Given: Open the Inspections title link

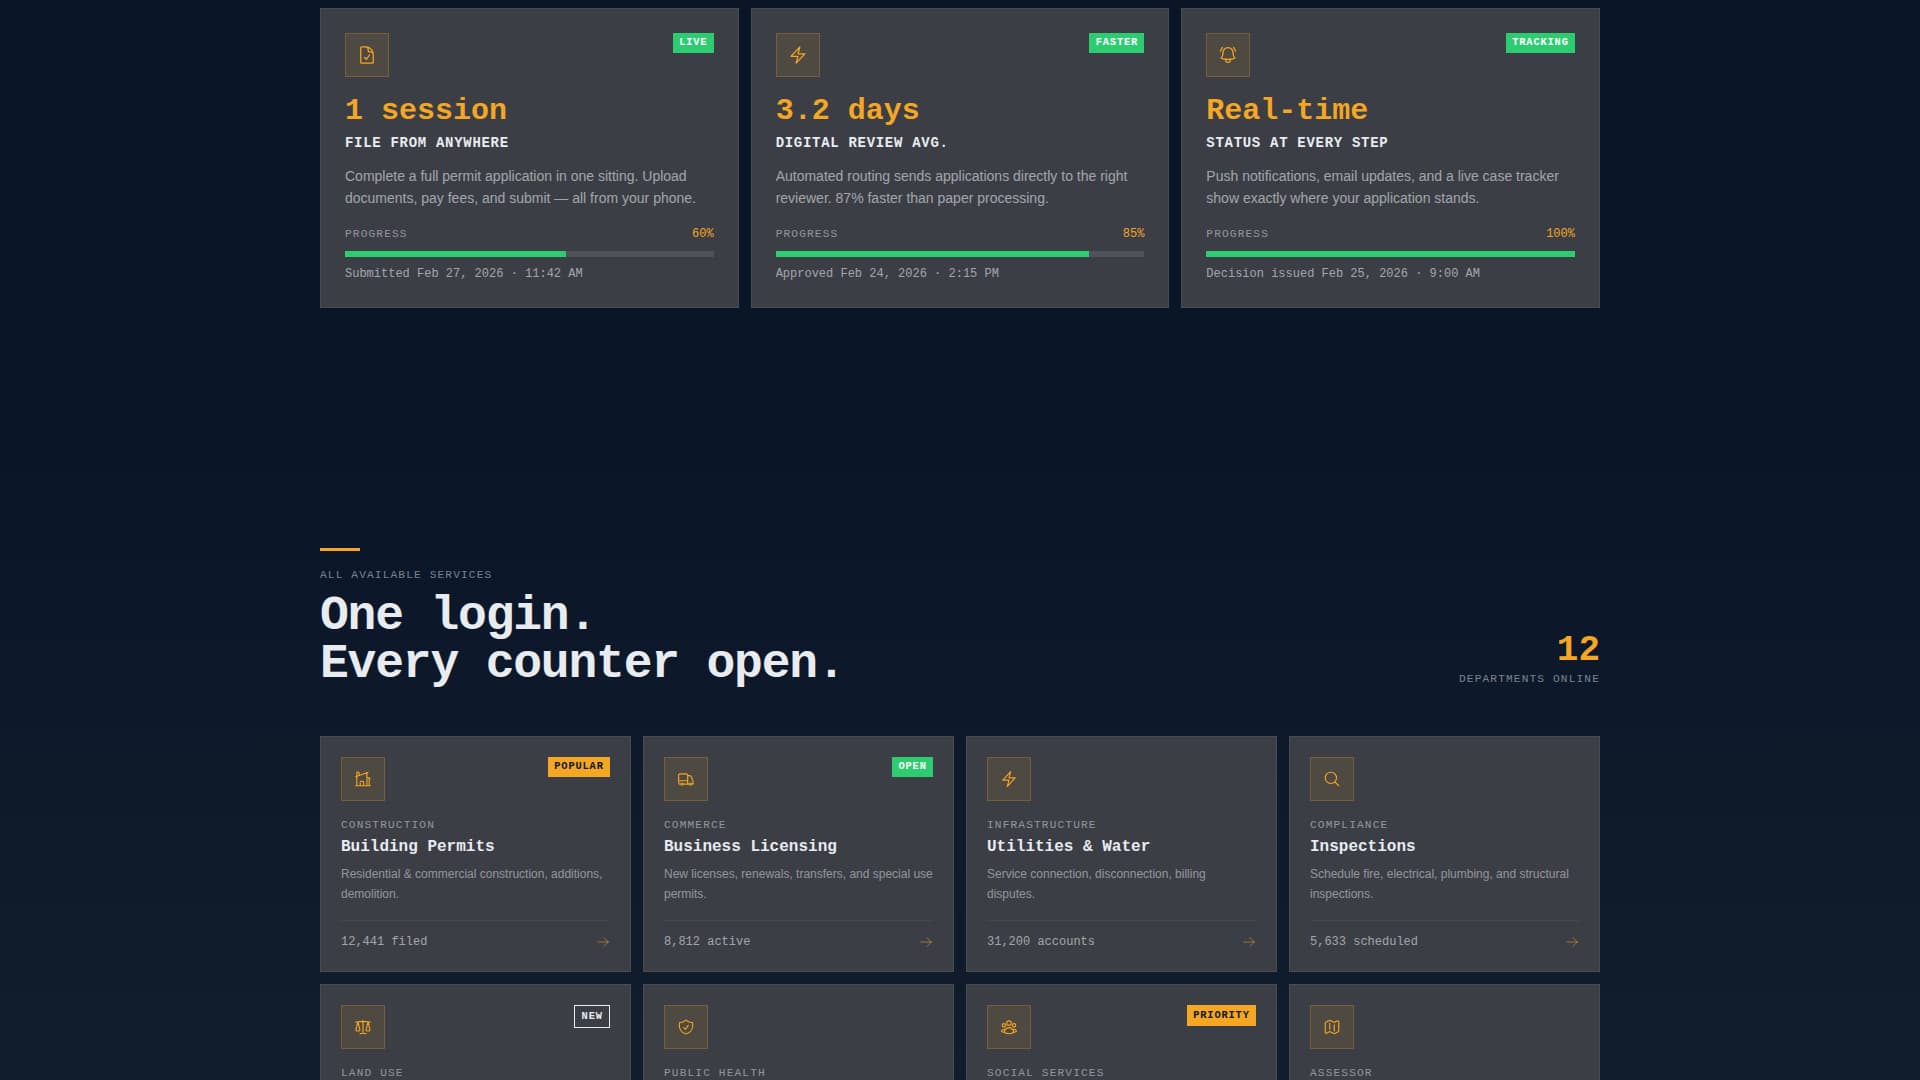Looking at the screenshot, I should 1362,846.
